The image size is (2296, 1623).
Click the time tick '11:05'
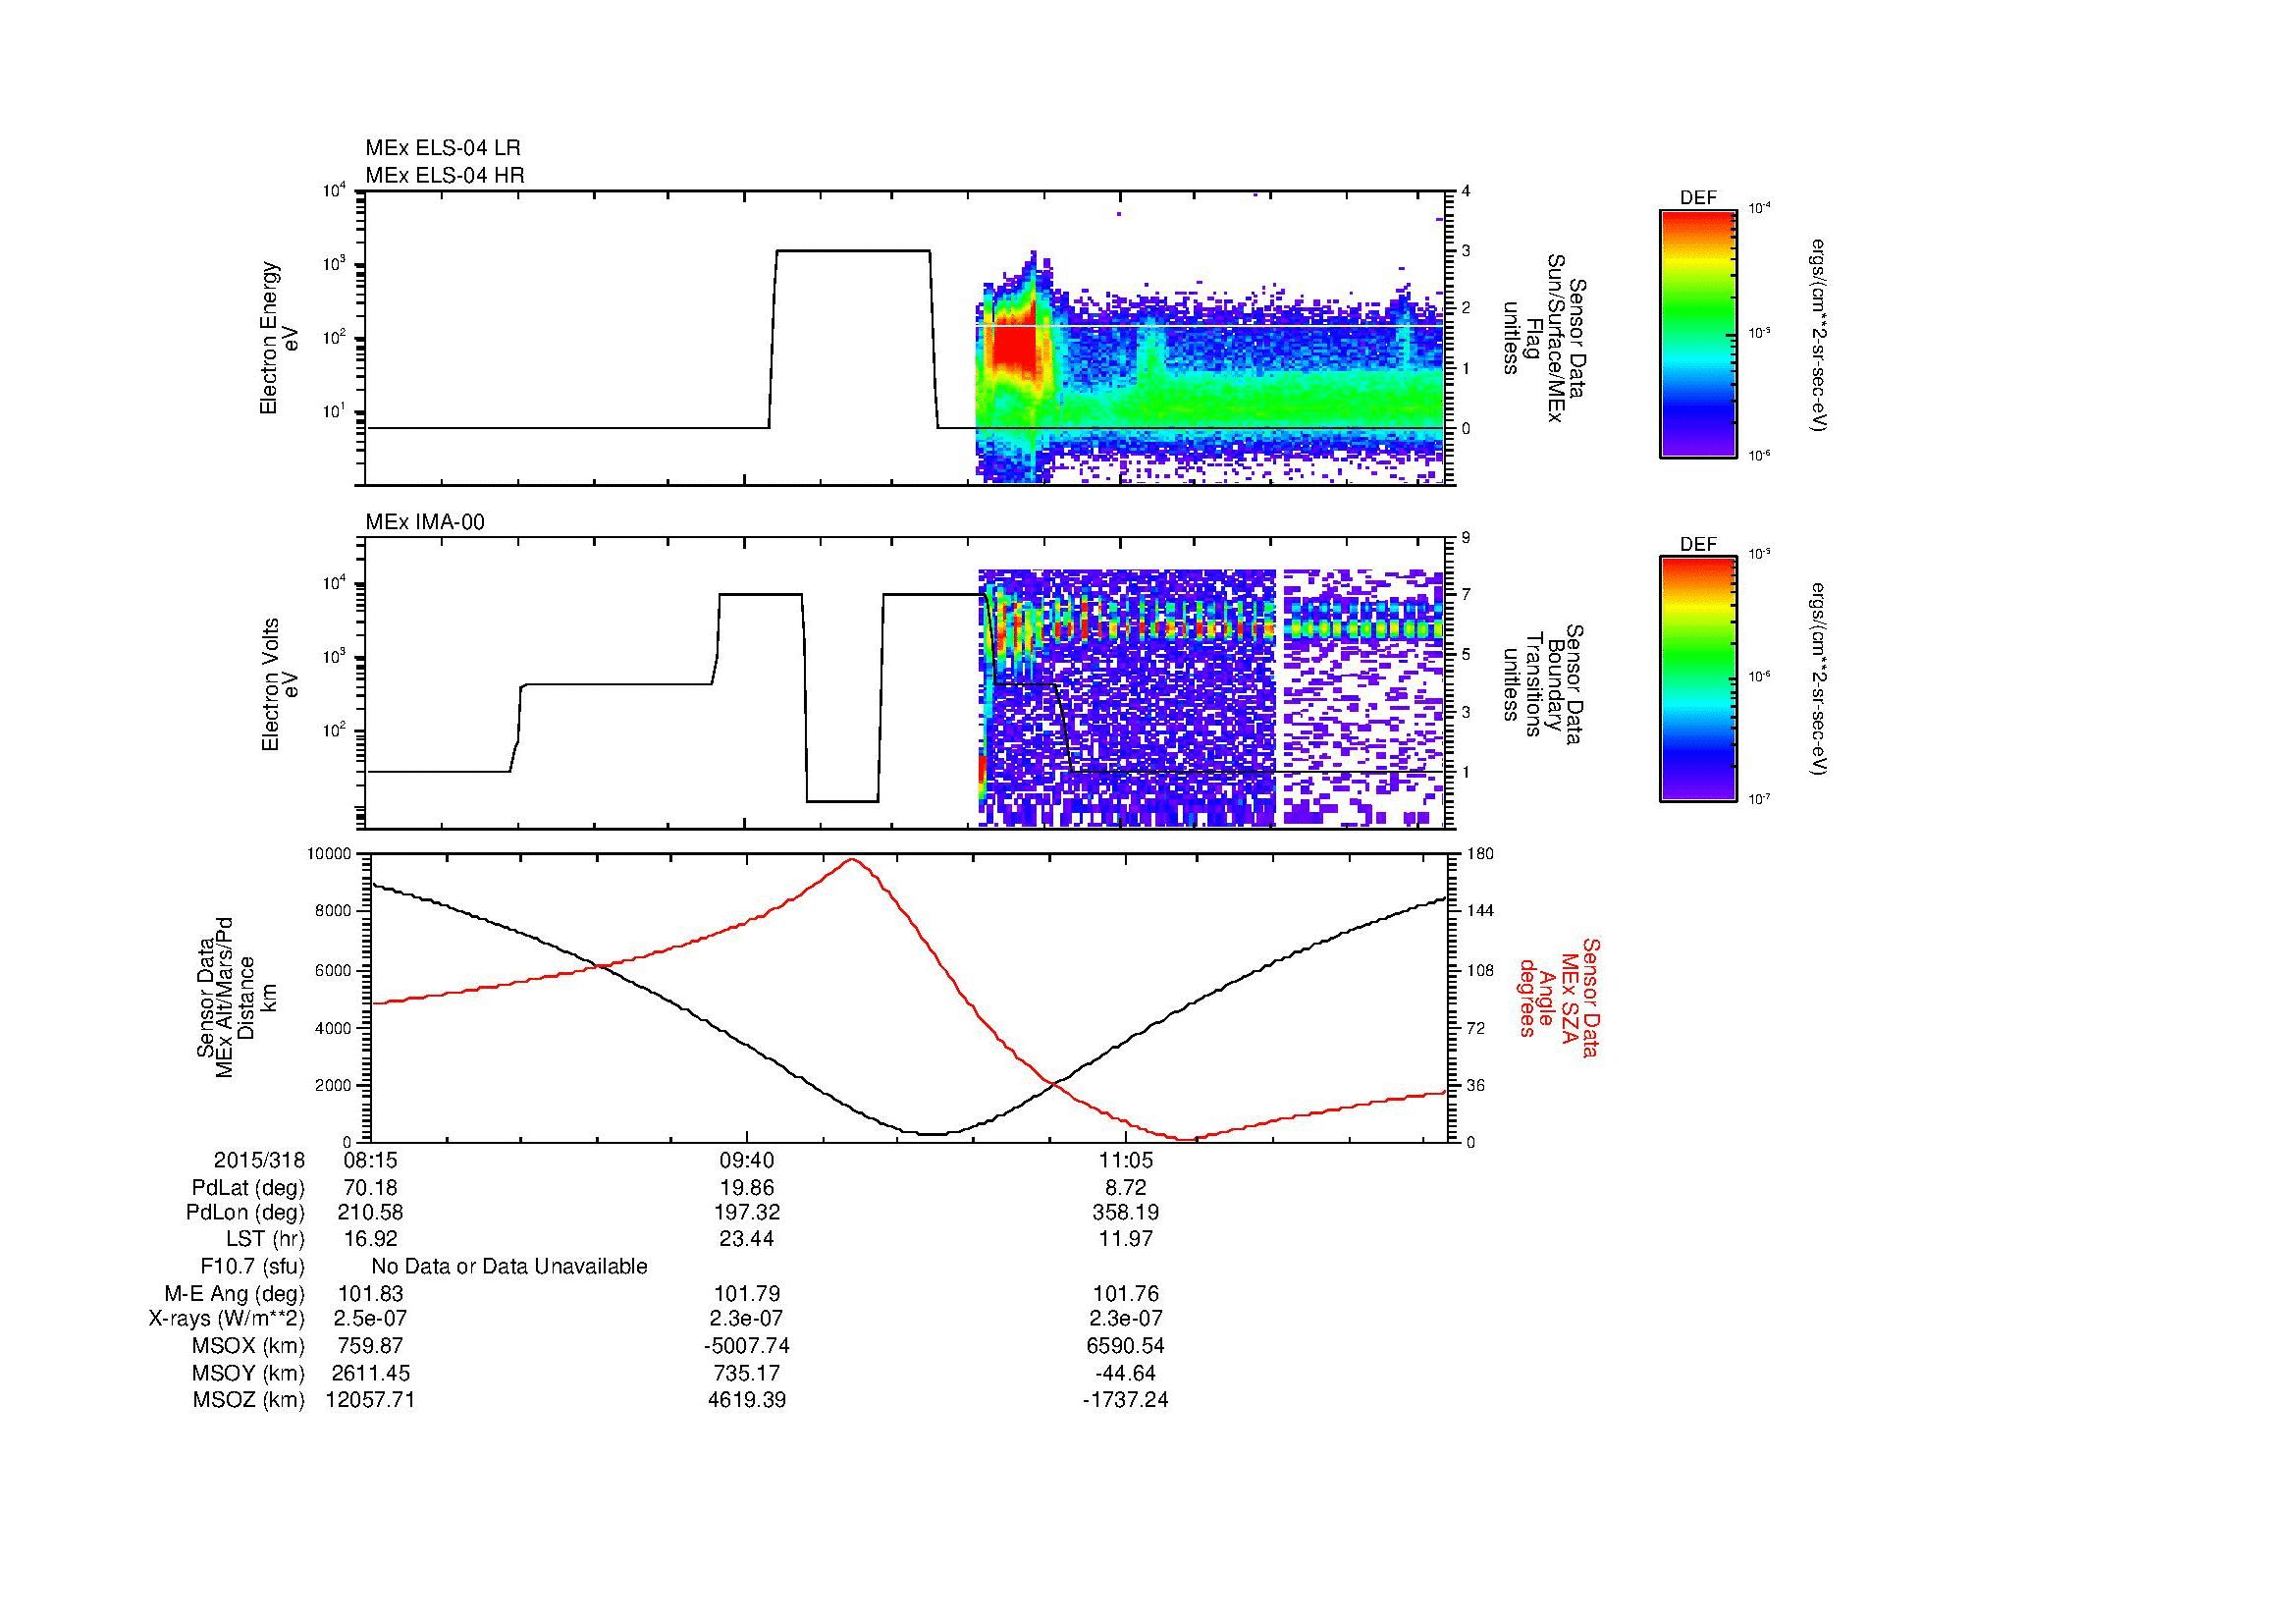(x=1125, y=1161)
